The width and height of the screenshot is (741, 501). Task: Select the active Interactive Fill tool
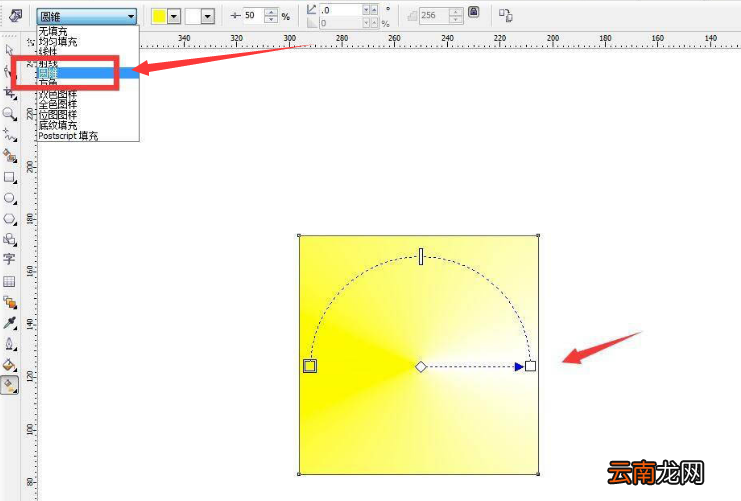9,385
